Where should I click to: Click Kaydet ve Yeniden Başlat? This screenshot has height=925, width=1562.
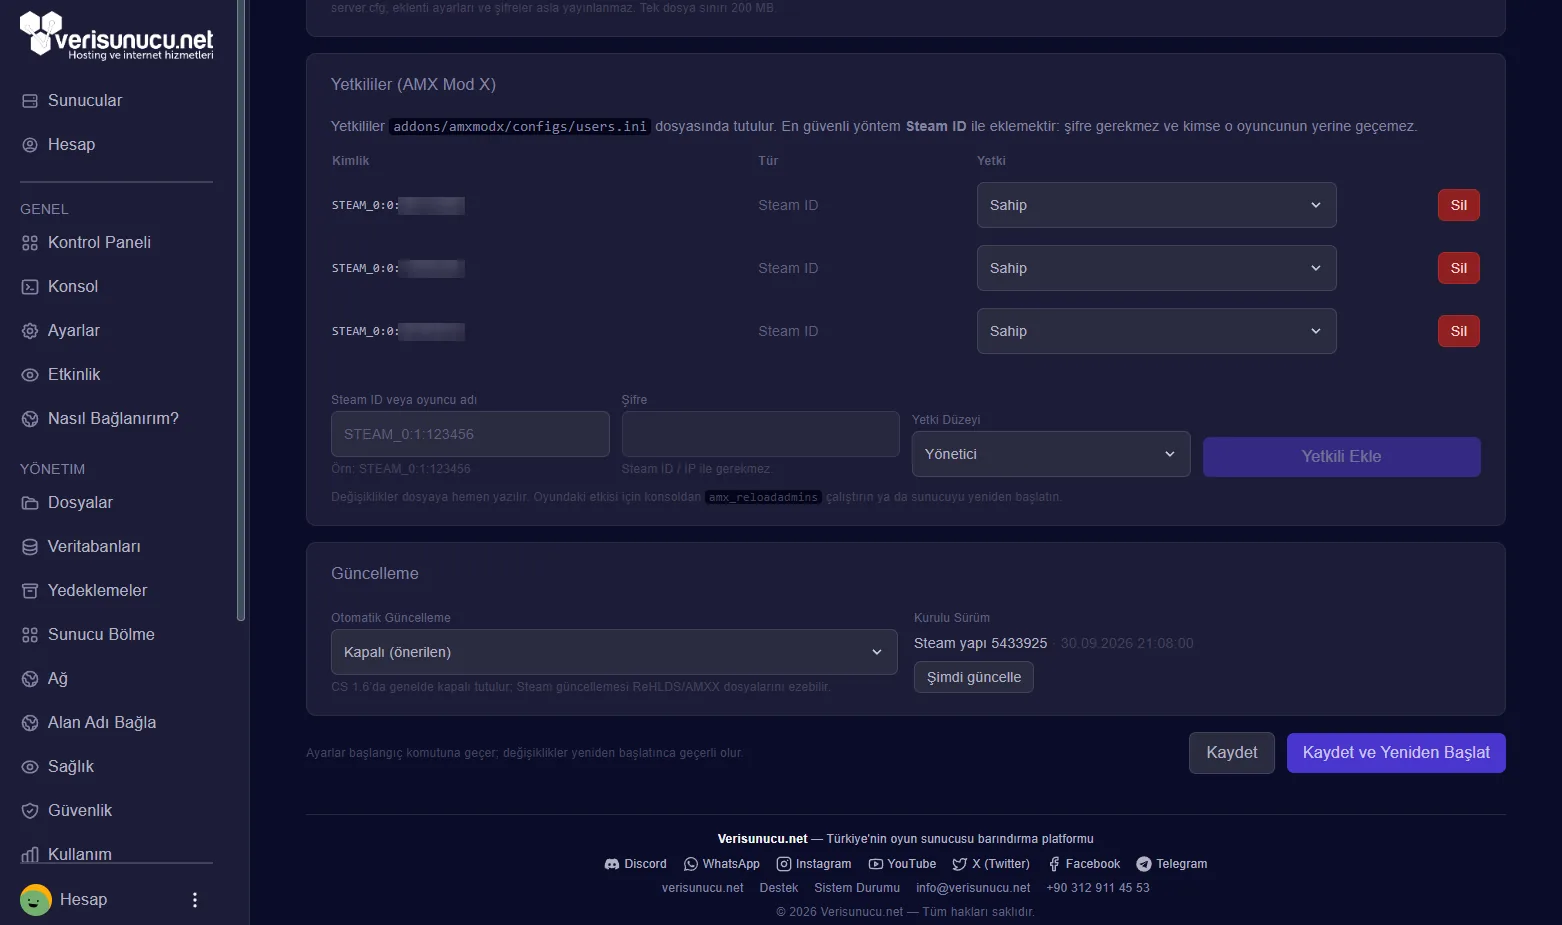1396,753
